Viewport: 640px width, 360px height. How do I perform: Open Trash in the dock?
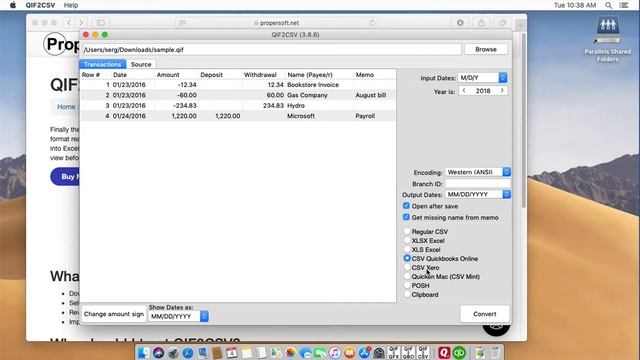pyautogui.click(x=495, y=353)
